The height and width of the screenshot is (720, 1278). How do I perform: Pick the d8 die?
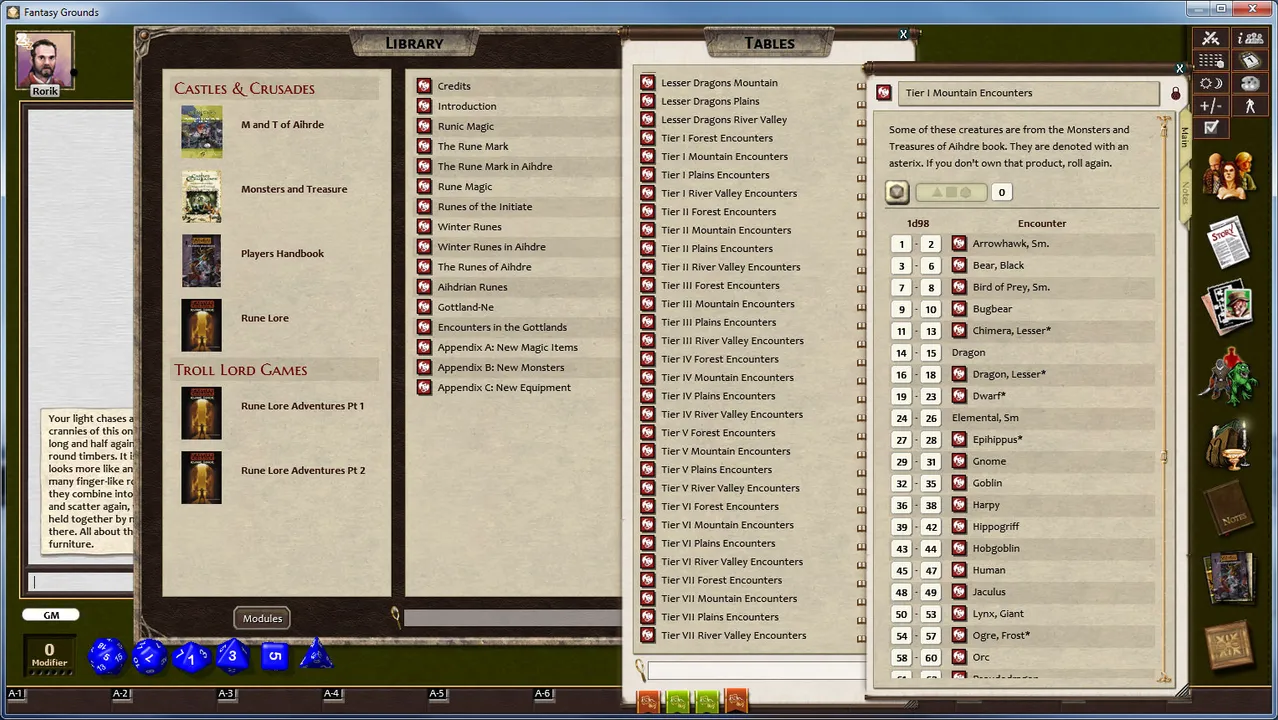tap(232, 656)
